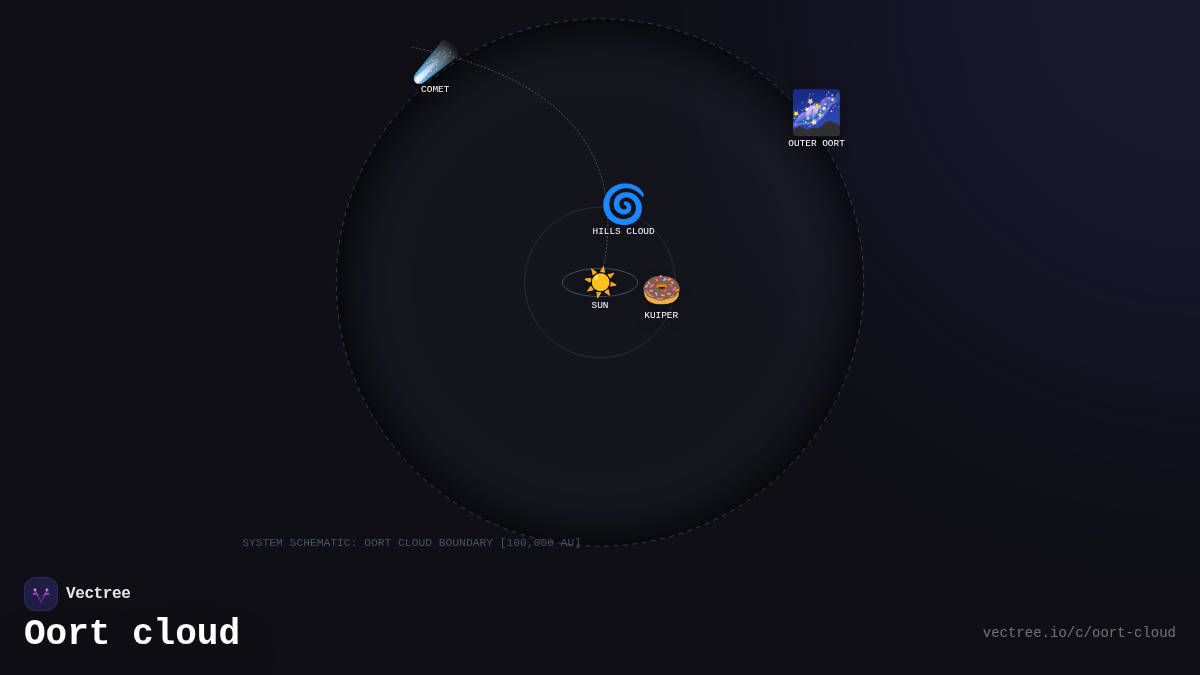Open the vectree.io/c/oort-cloud link
Screen dimensions: 1200x675
(x=1080, y=632)
